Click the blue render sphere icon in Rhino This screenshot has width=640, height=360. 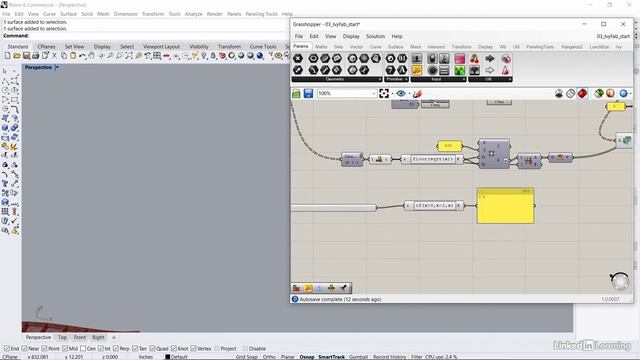pyautogui.click(x=260, y=56)
